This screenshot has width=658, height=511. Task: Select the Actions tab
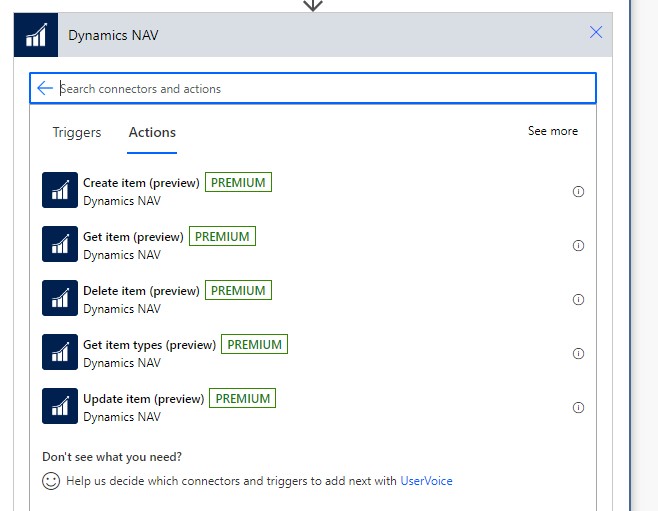click(x=152, y=132)
